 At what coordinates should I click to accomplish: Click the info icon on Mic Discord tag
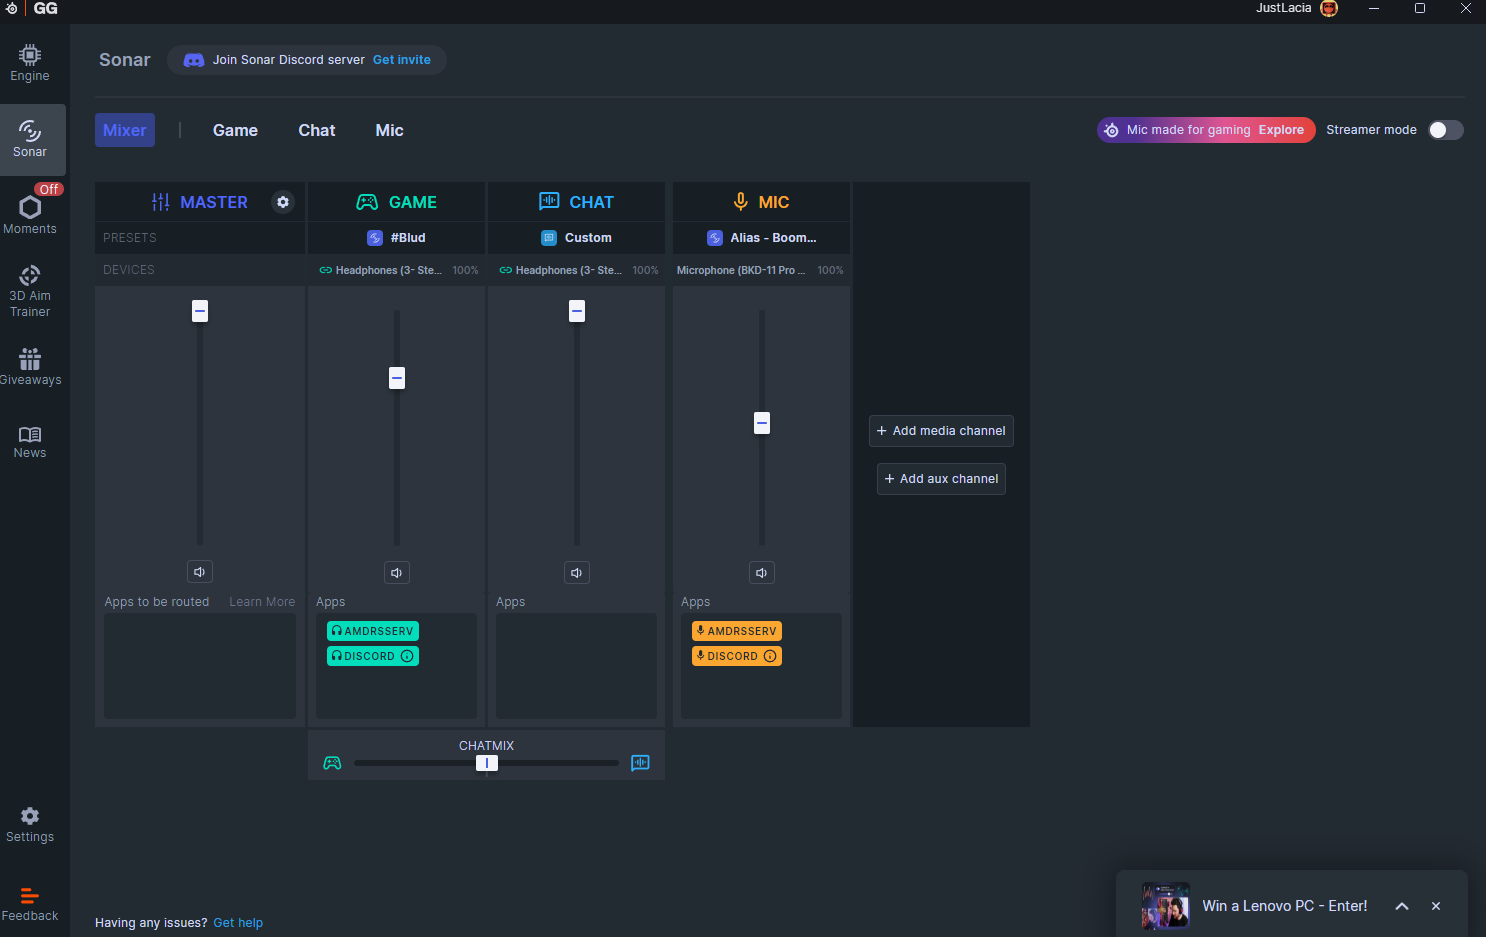pyautogui.click(x=770, y=656)
